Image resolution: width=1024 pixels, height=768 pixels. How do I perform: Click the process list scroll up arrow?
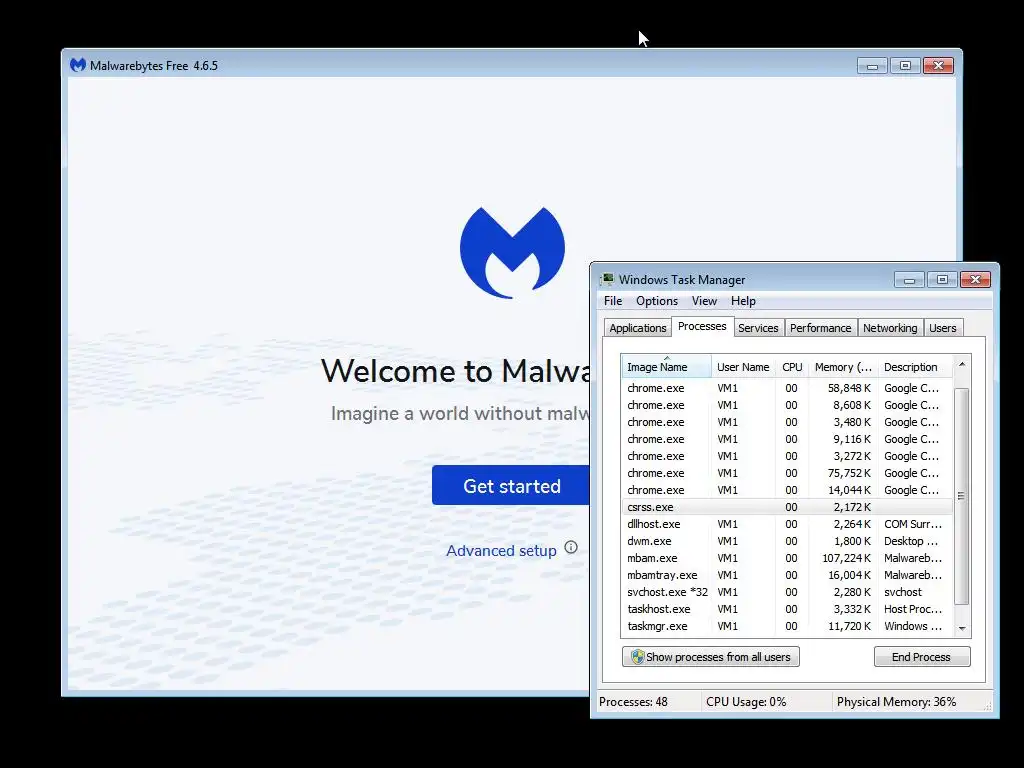click(961, 364)
